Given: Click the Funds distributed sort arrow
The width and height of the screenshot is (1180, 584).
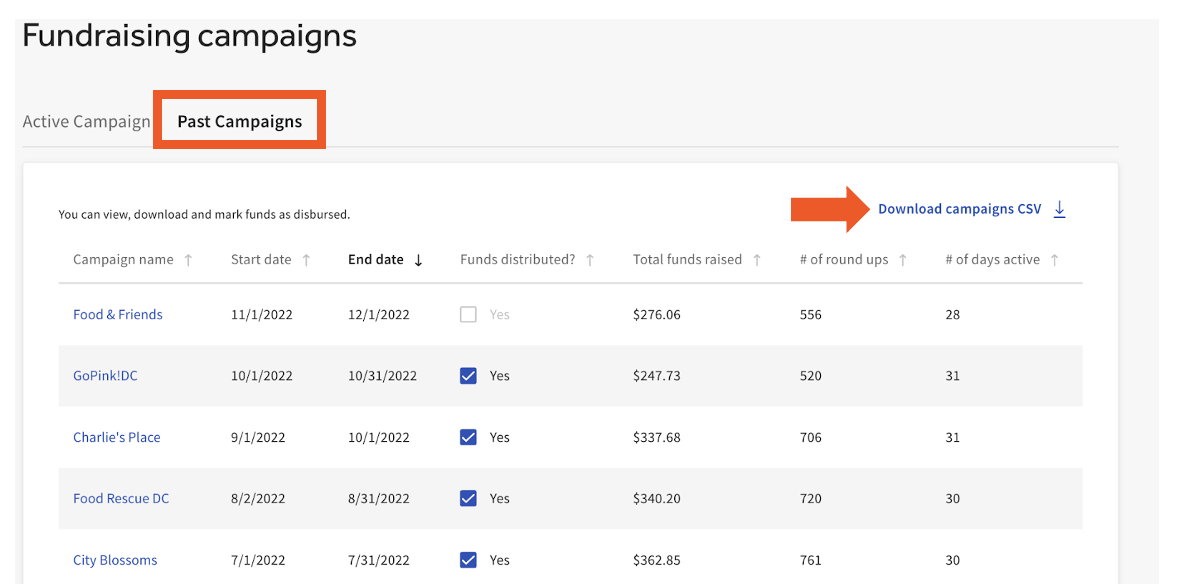Looking at the screenshot, I should click(x=590, y=260).
